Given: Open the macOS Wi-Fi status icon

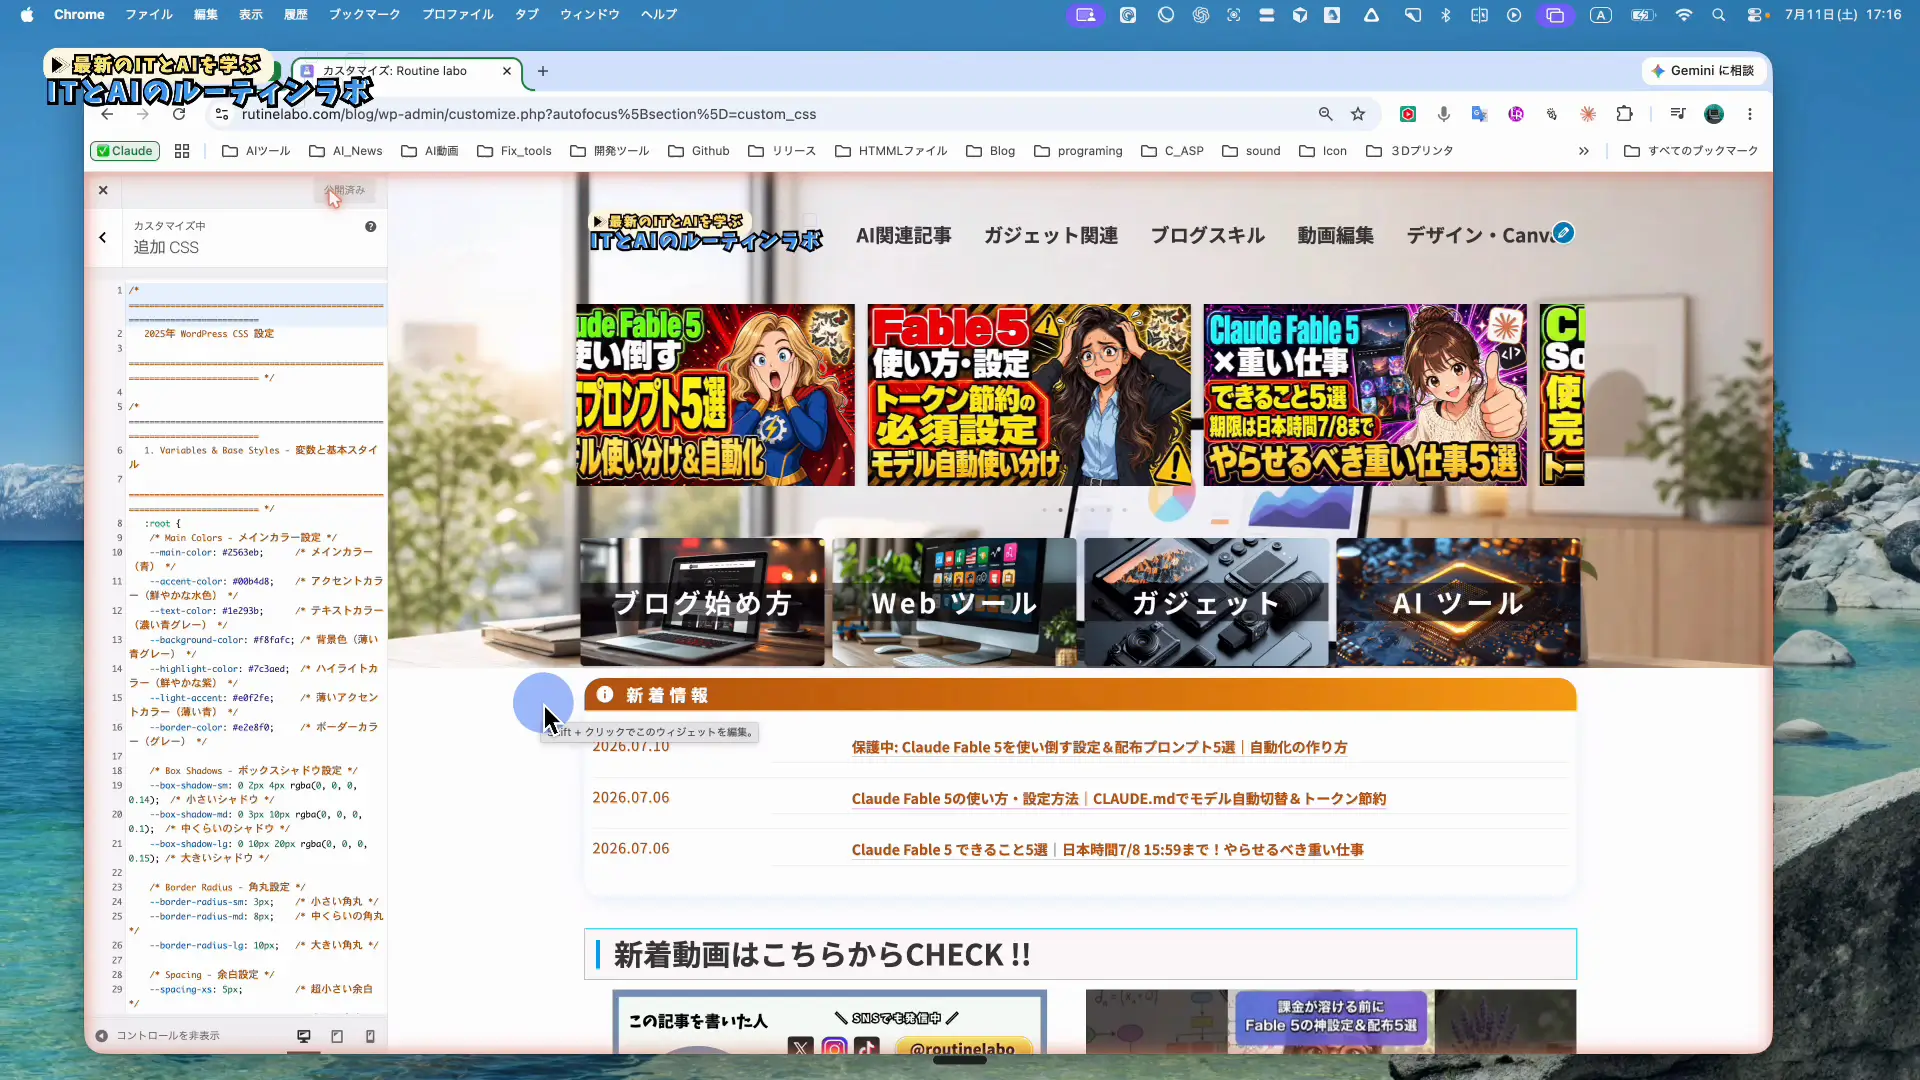Looking at the screenshot, I should [1684, 14].
